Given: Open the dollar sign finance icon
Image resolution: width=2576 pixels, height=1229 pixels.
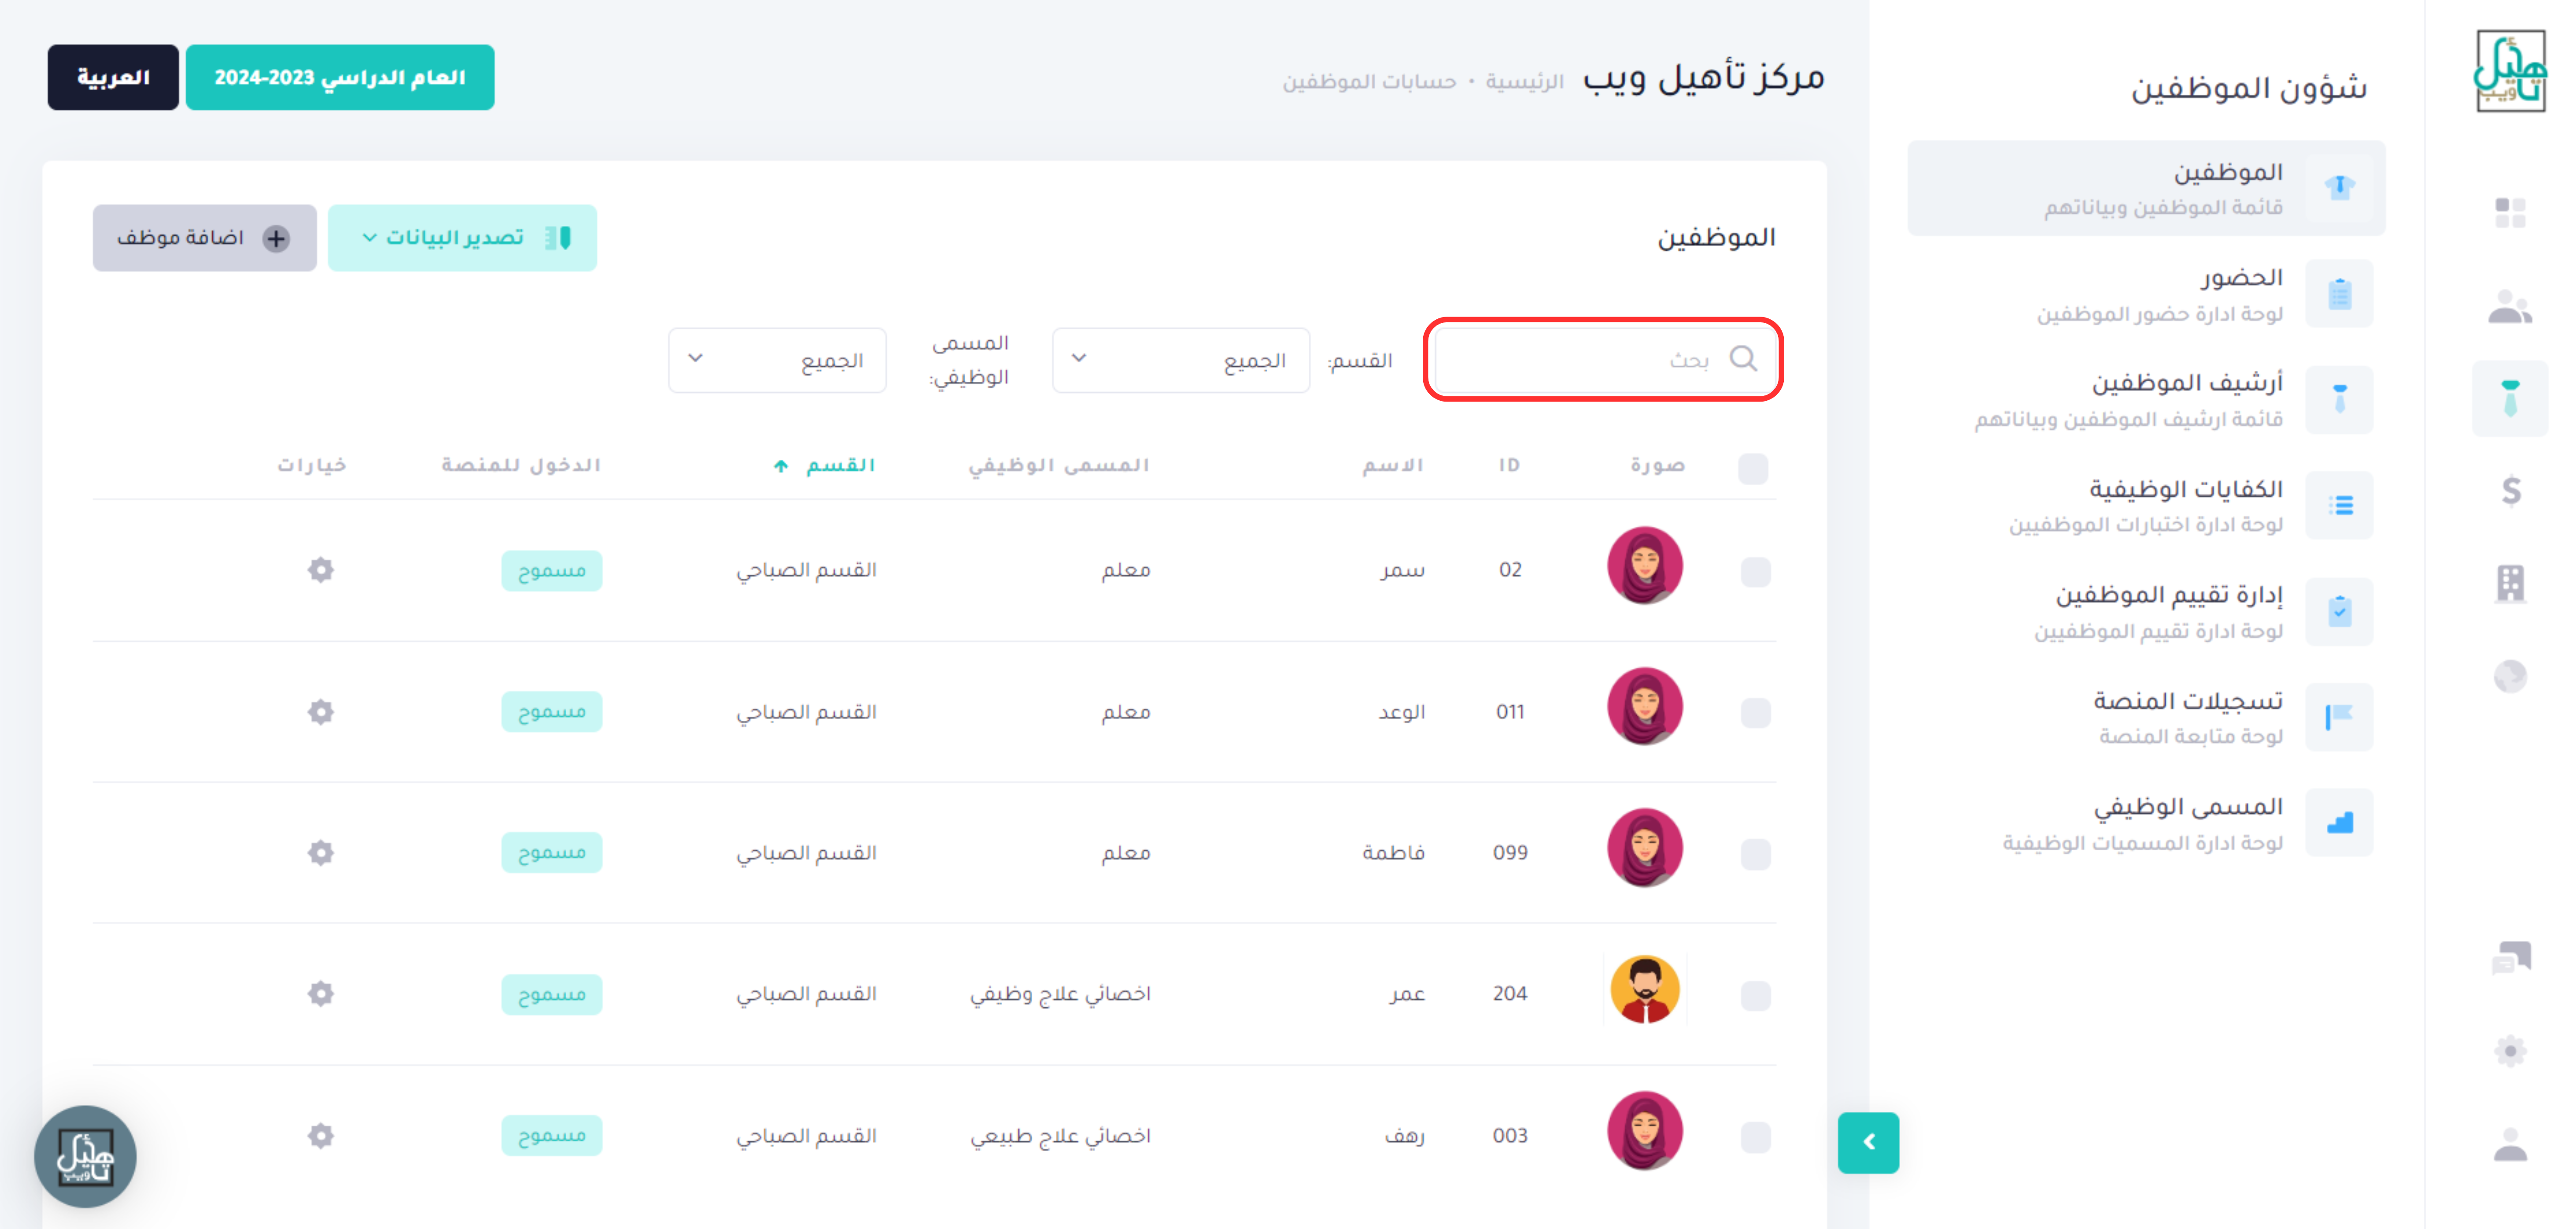Looking at the screenshot, I should 2510,490.
